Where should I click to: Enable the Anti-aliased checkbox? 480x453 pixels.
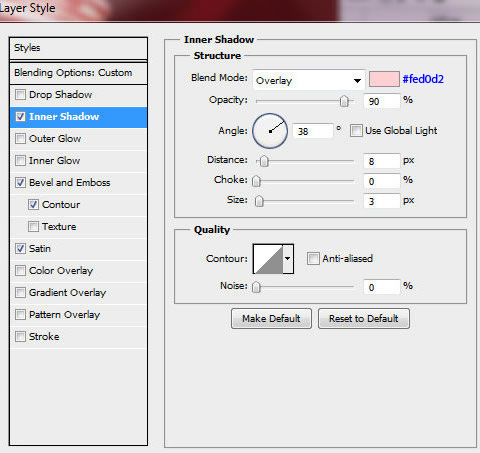(x=313, y=259)
